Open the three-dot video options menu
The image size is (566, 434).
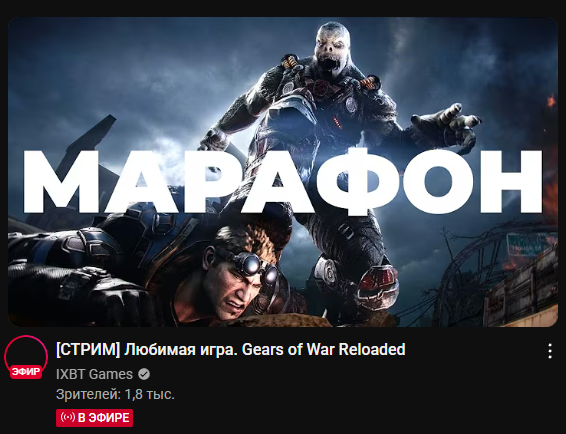[549, 351]
